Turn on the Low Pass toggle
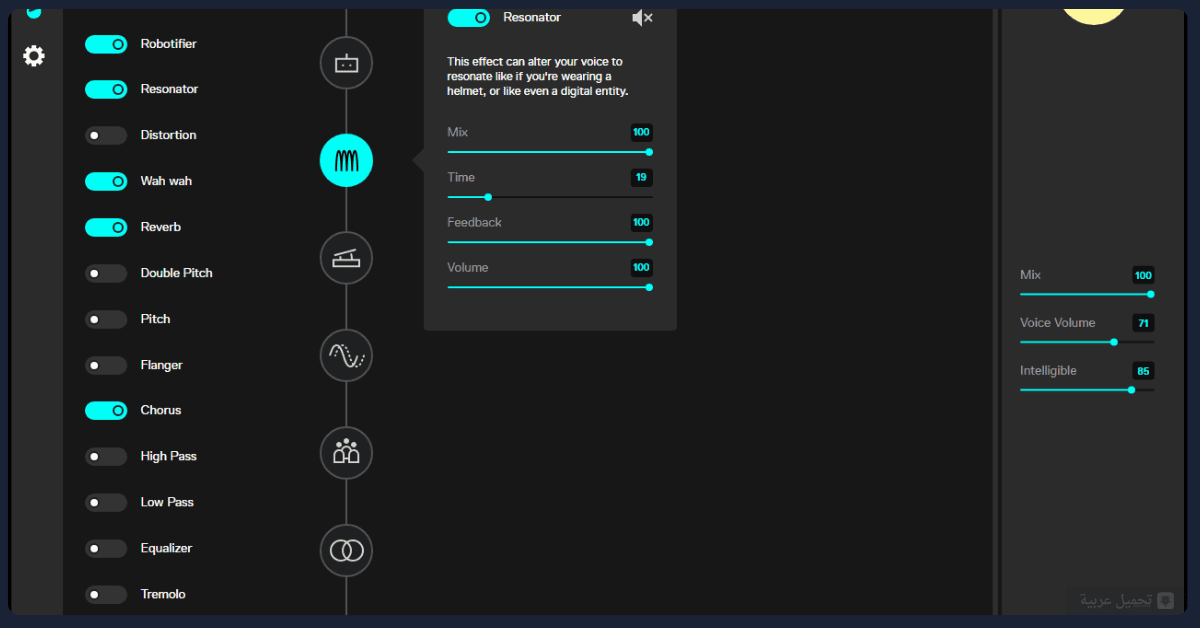Screen dimensions: 1200x628 tap(106, 502)
